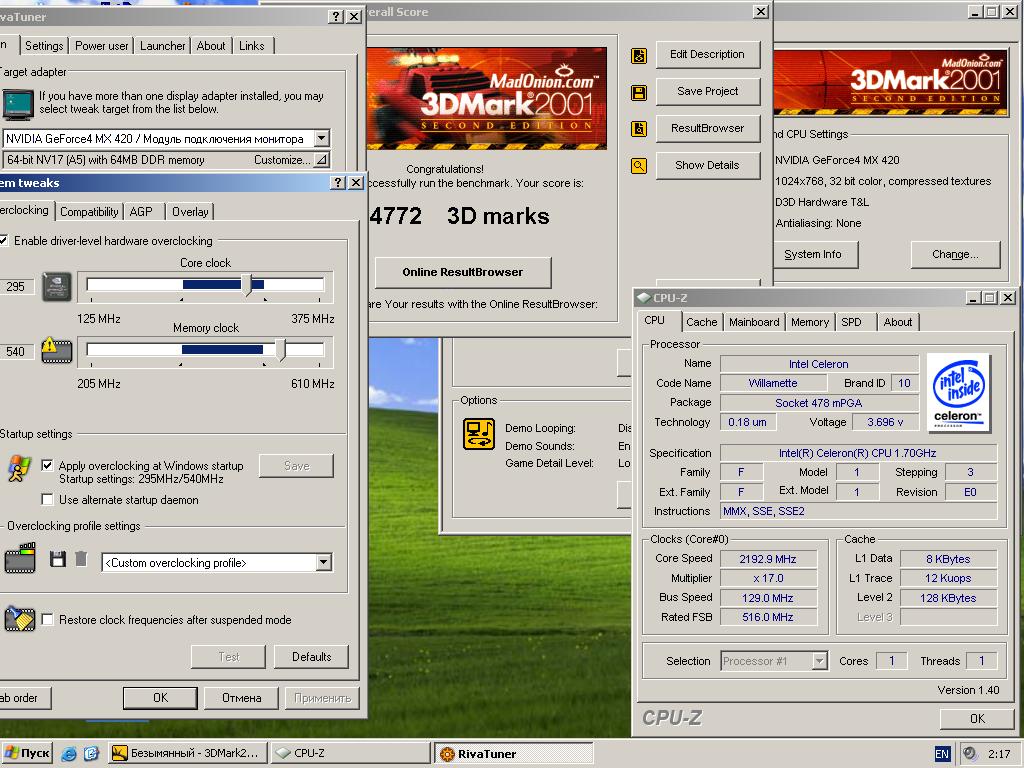Switch to RivaTuner Settings tab
Screen dimensions: 1024x768
[x=44, y=46]
